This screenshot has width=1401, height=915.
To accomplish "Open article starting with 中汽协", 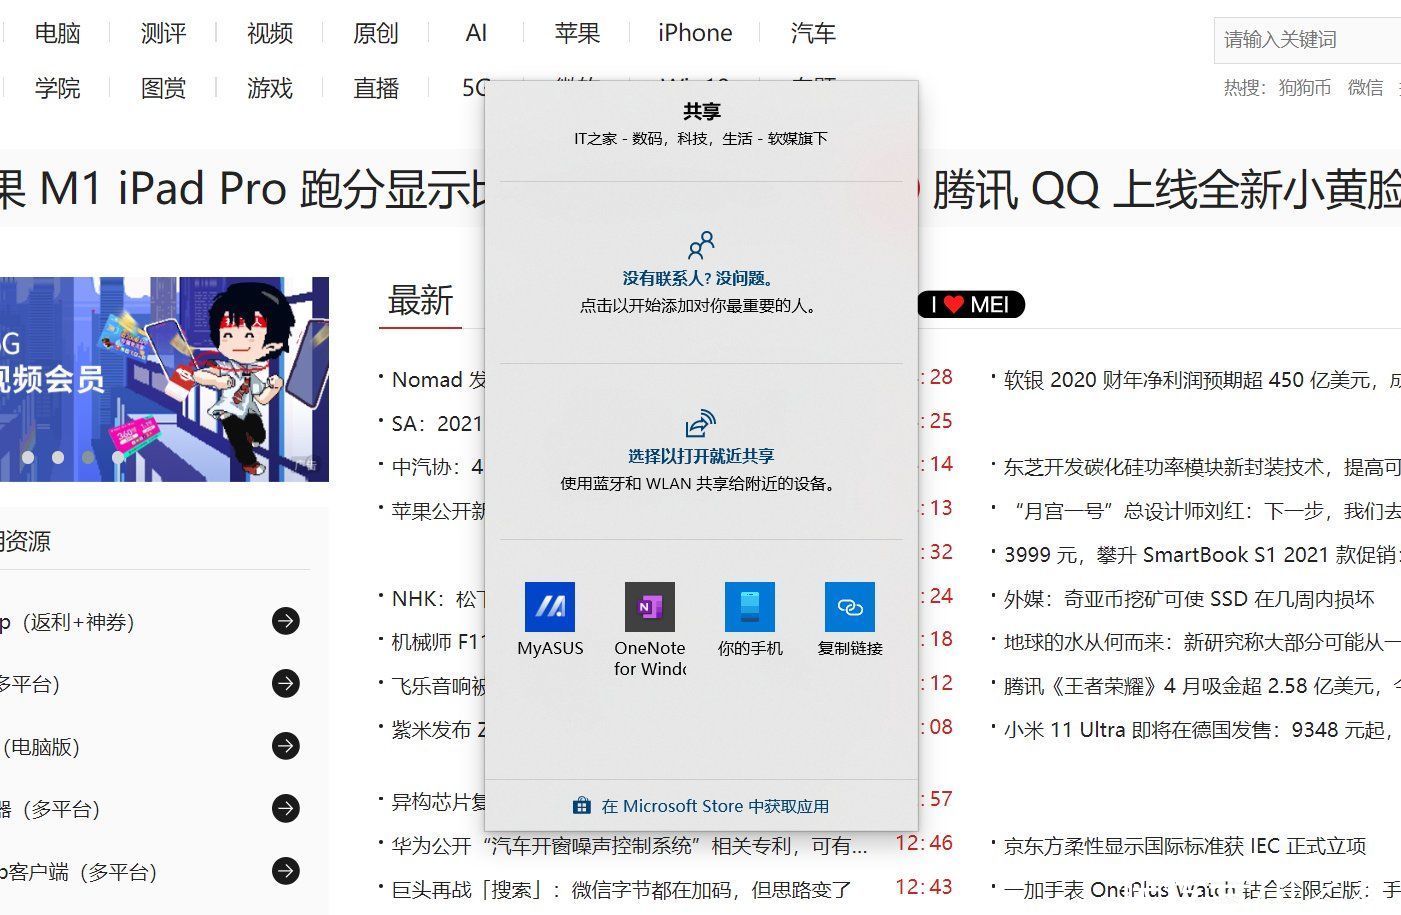I will [x=438, y=467].
